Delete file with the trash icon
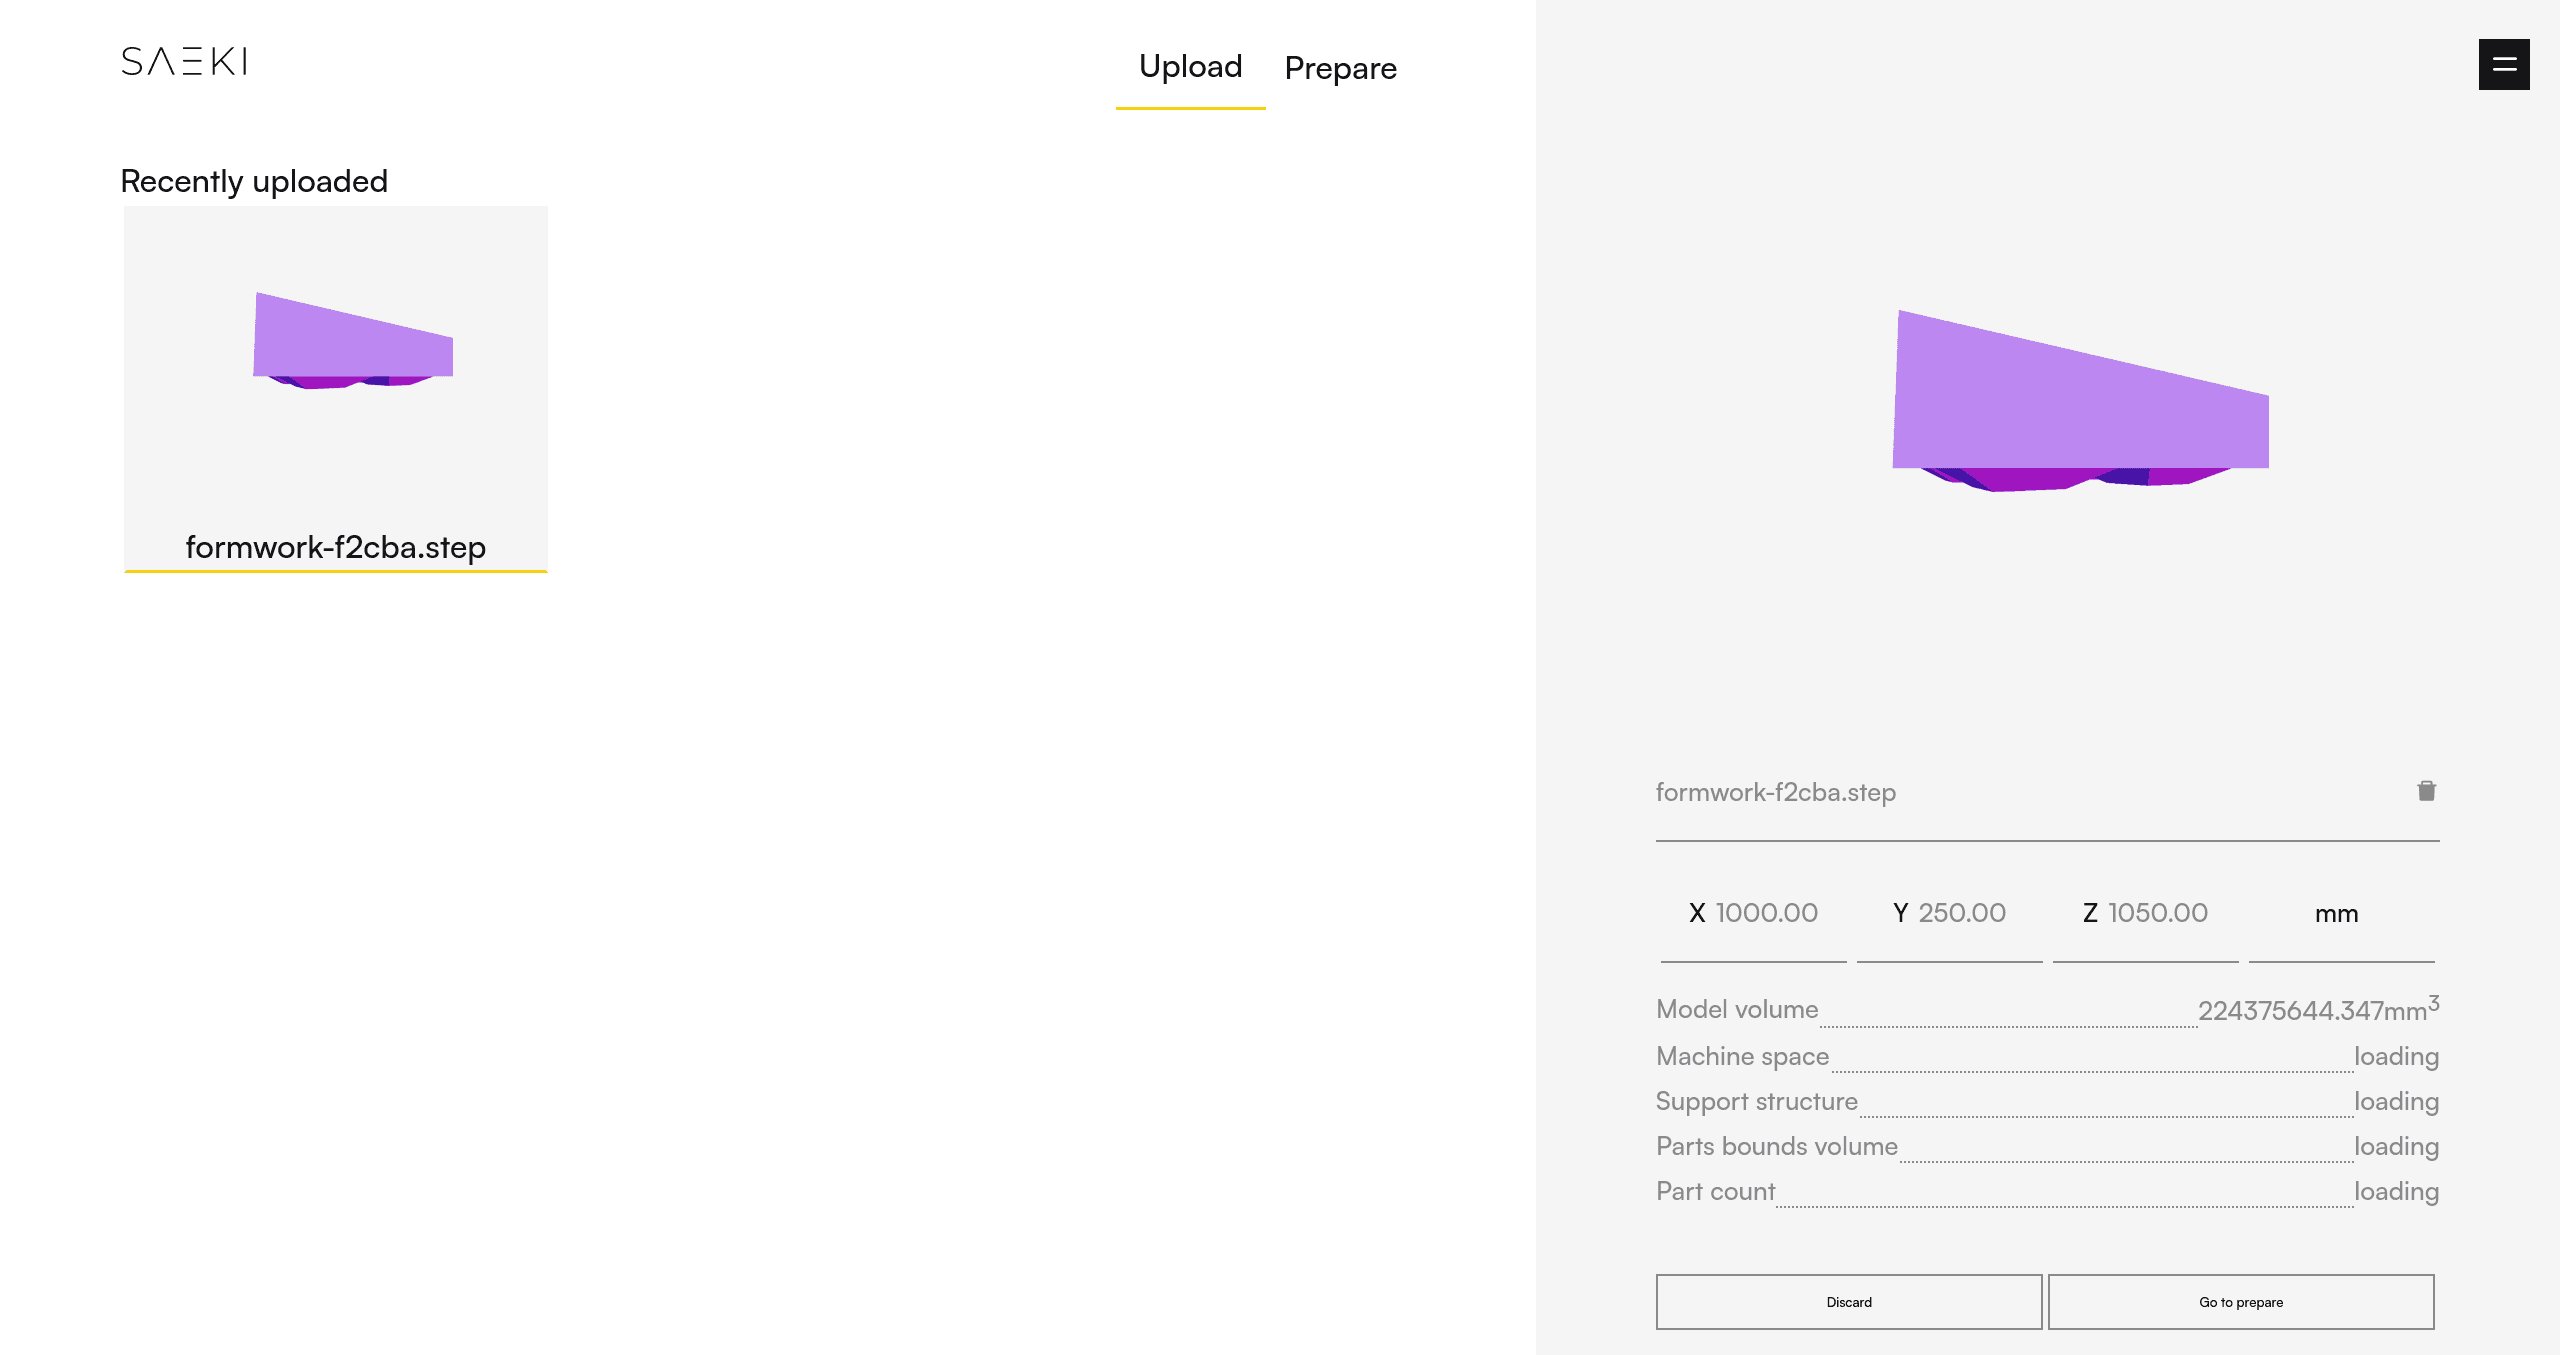Screen dimensions: 2560x1355 (x=2426, y=791)
